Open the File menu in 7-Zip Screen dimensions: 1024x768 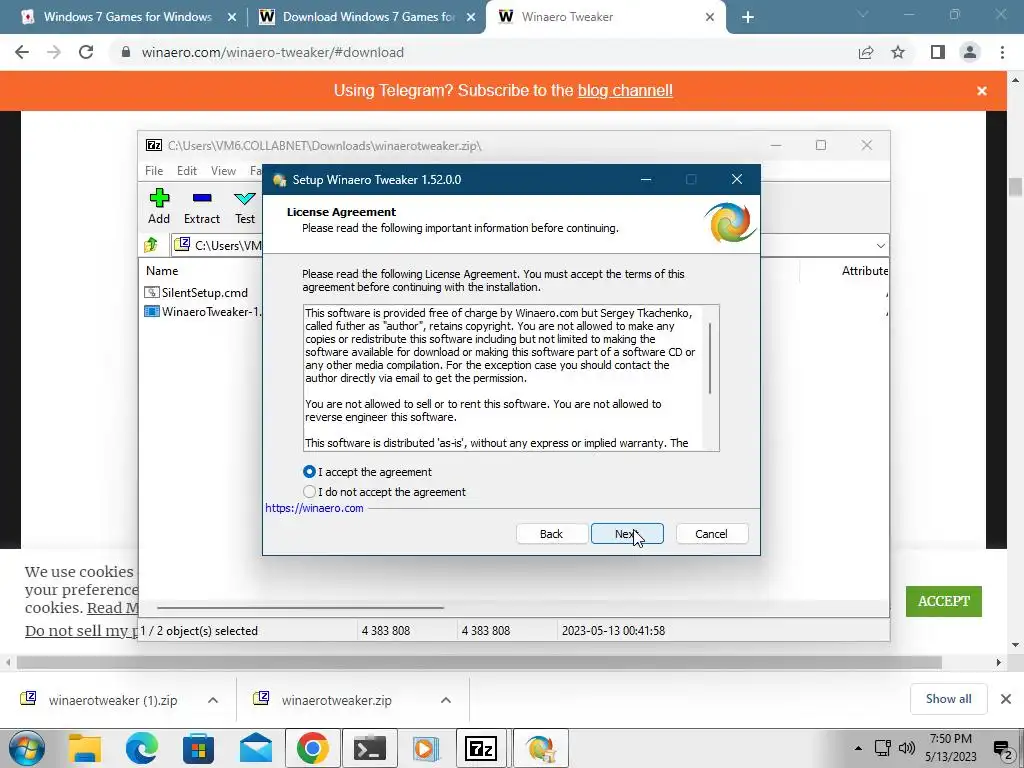click(x=154, y=170)
